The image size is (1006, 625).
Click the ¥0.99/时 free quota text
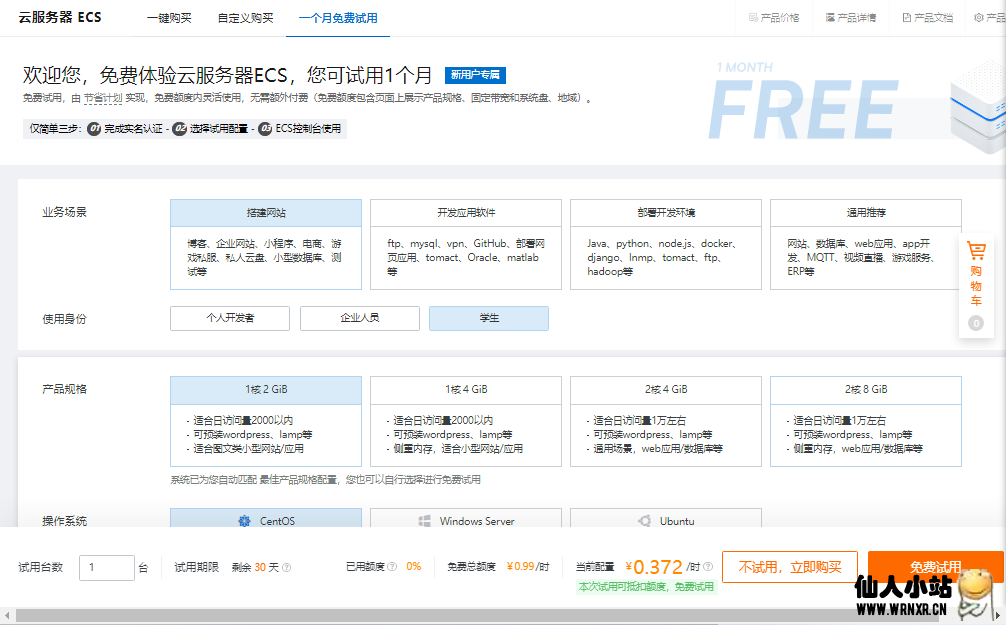pos(527,567)
